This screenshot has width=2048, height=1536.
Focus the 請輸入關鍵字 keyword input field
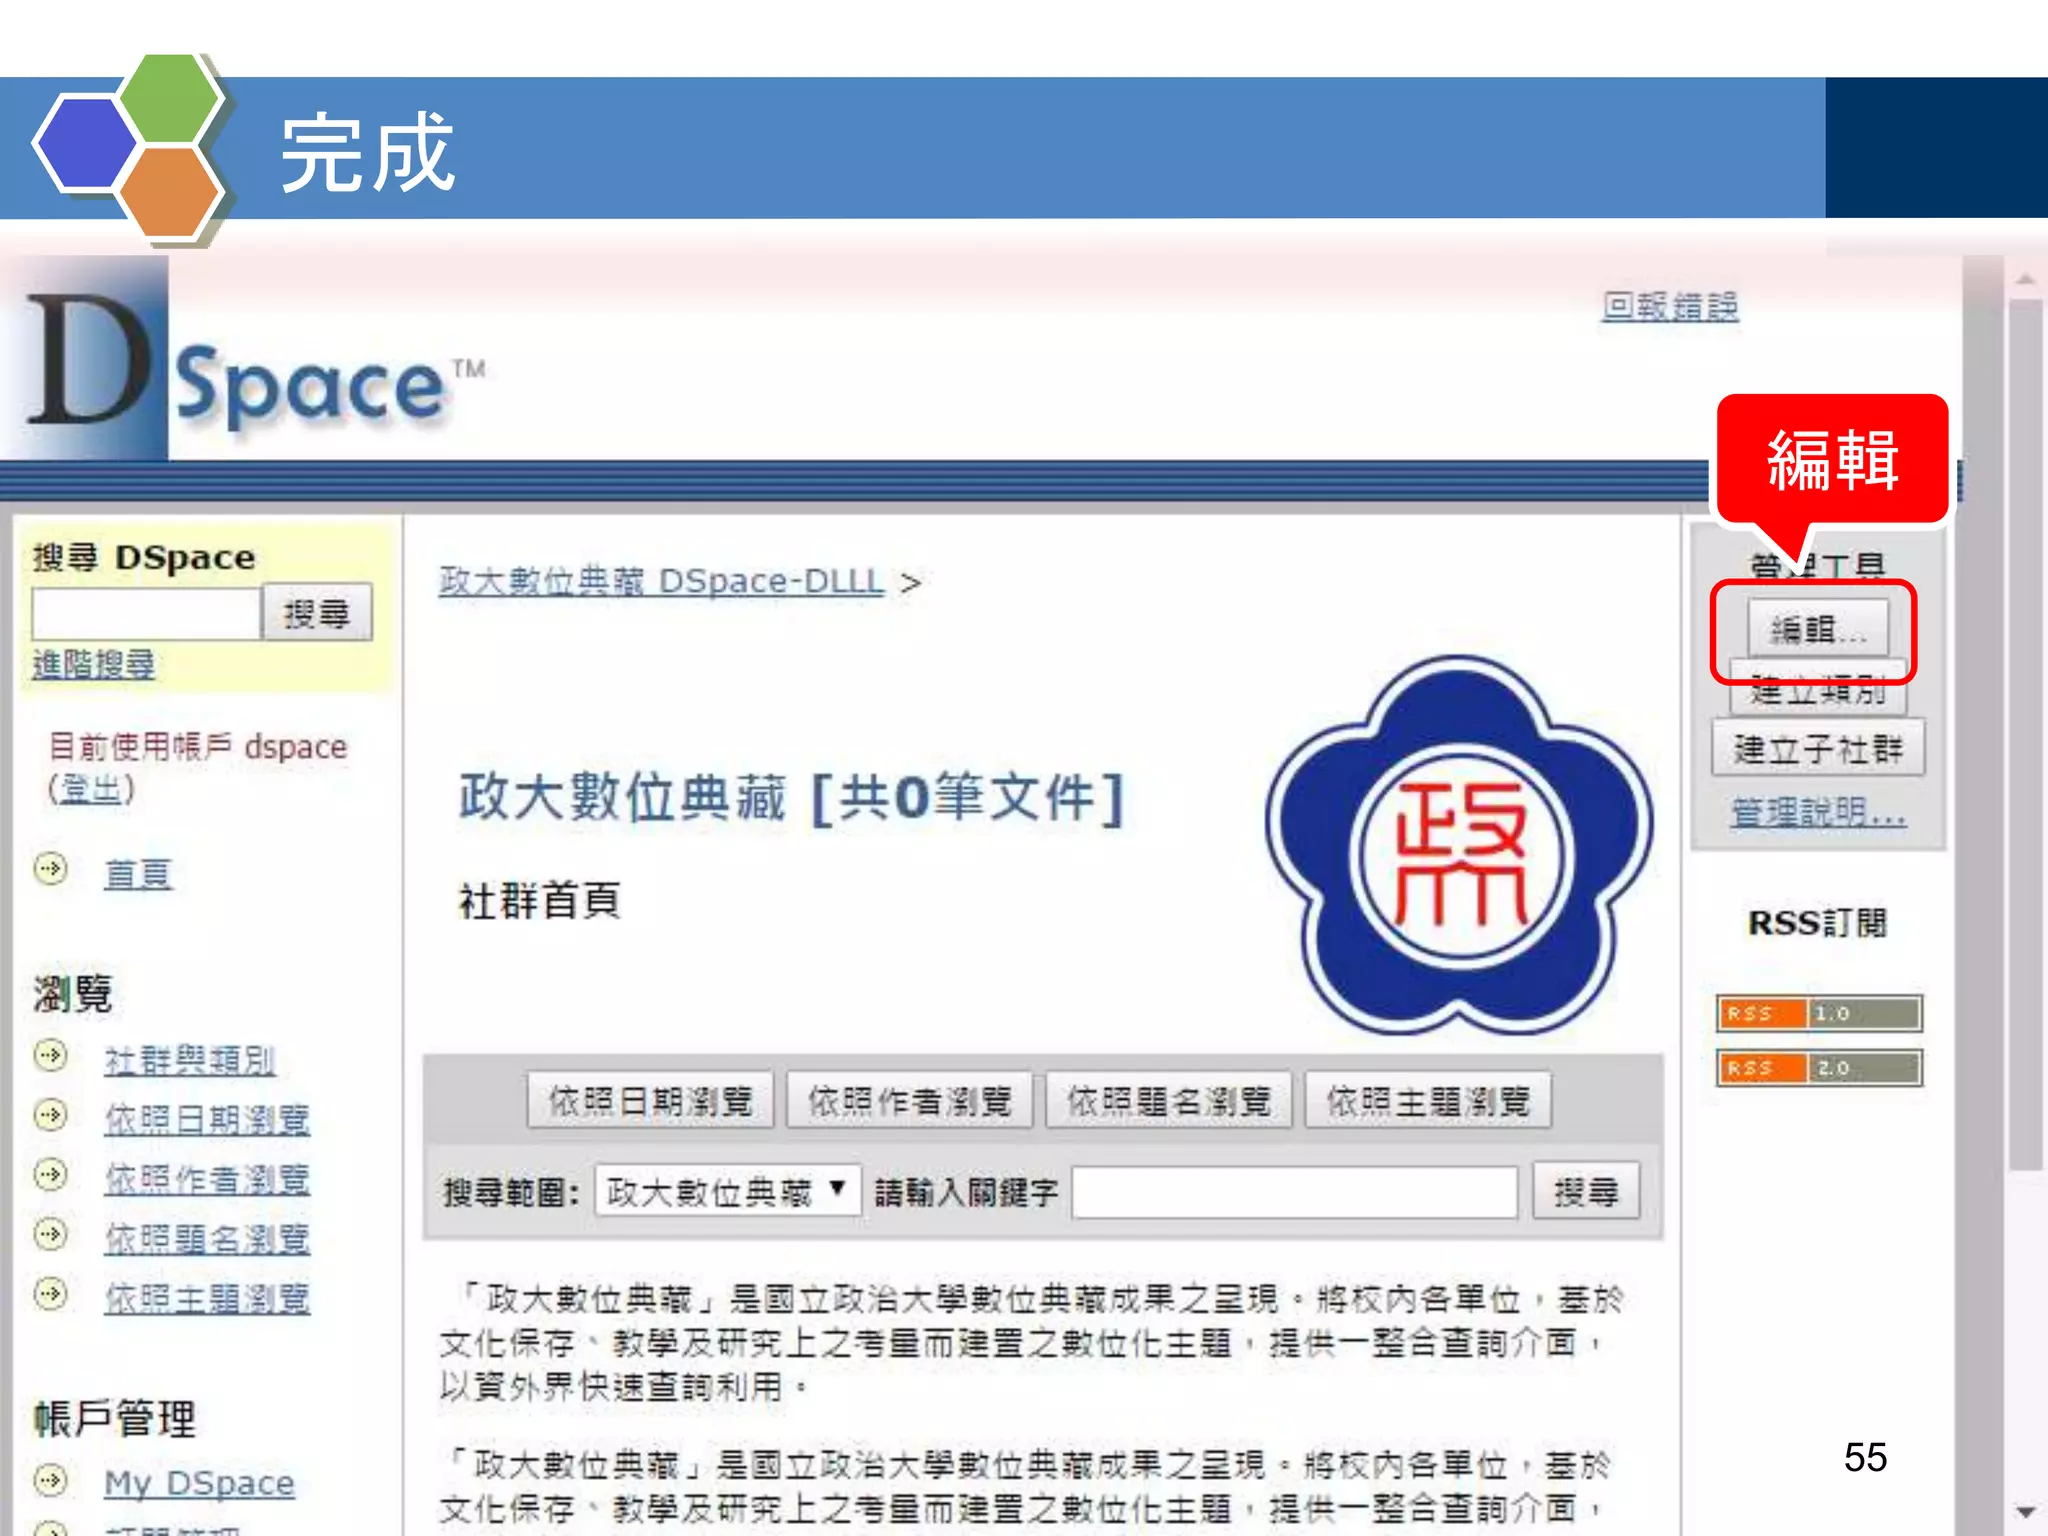tap(1295, 1191)
